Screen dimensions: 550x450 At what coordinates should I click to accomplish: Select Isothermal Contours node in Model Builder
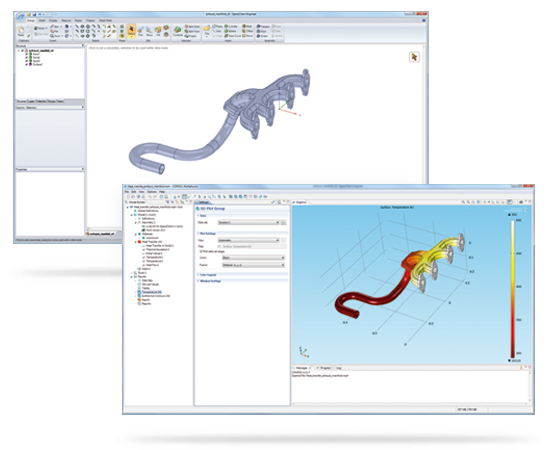[x=156, y=296]
